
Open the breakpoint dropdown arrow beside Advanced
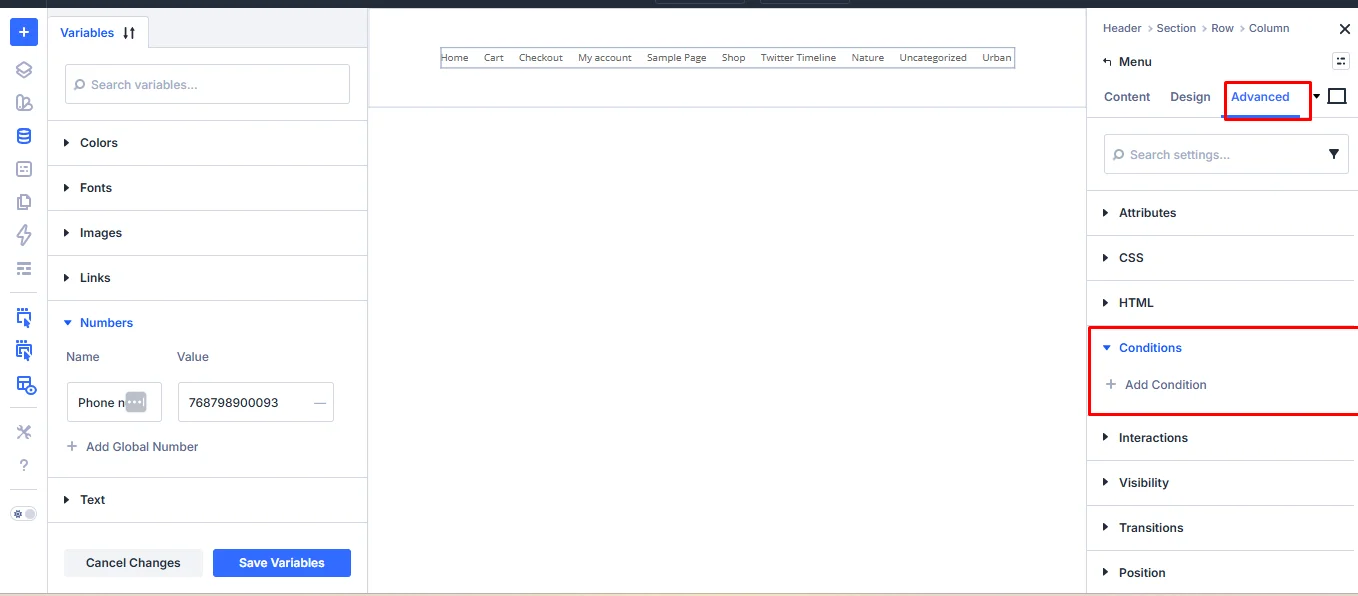coord(1317,97)
